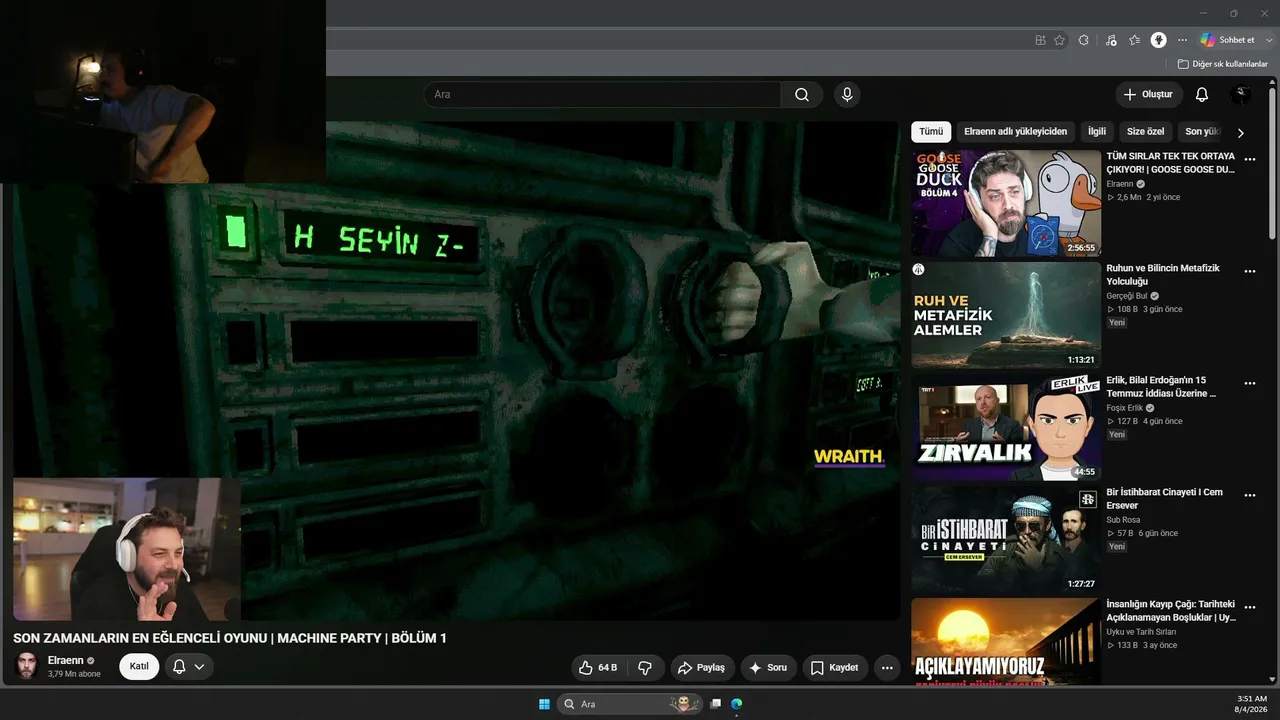Click the Edge icon on the taskbar
Viewport: 1280px width, 720px height.
tap(737, 704)
